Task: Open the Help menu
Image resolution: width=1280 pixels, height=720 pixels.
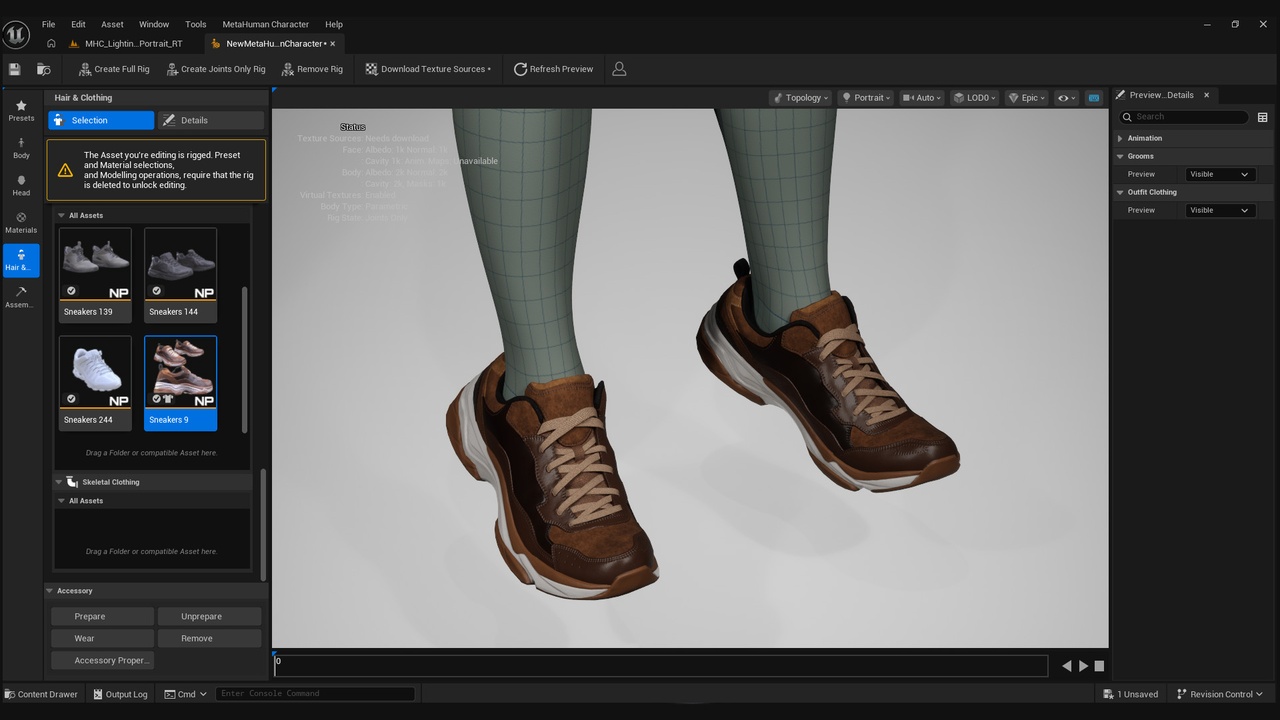Action: coord(334,24)
